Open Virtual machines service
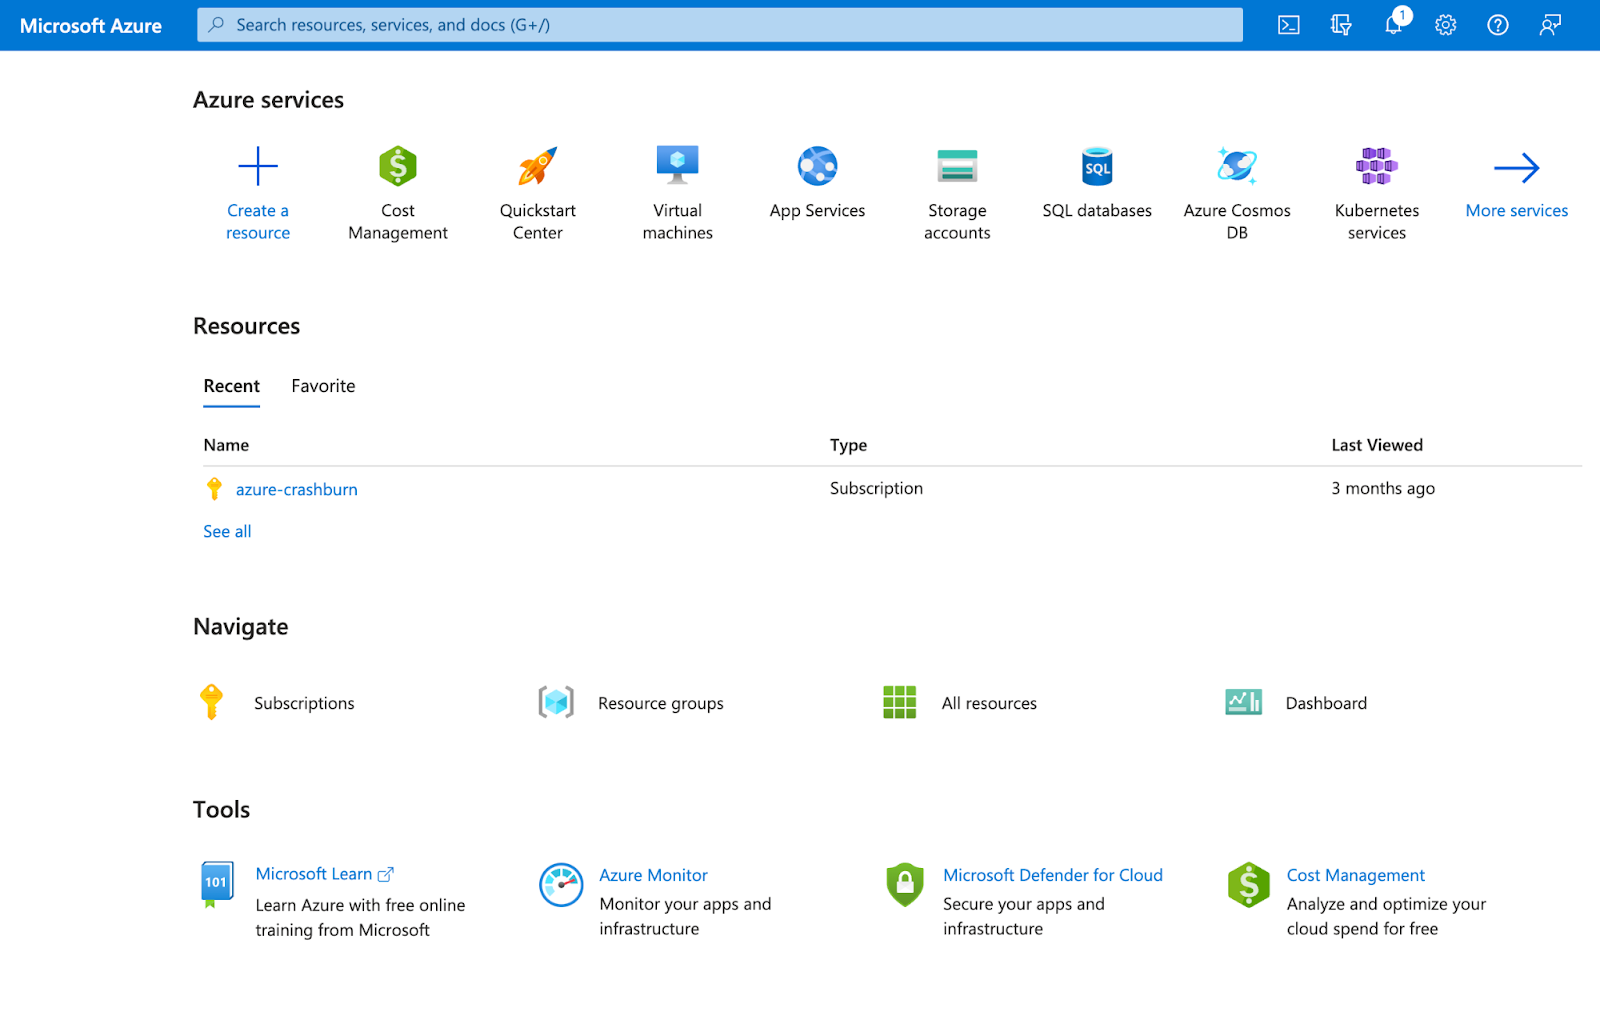Viewport: 1600px width, 1014px height. (x=677, y=166)
